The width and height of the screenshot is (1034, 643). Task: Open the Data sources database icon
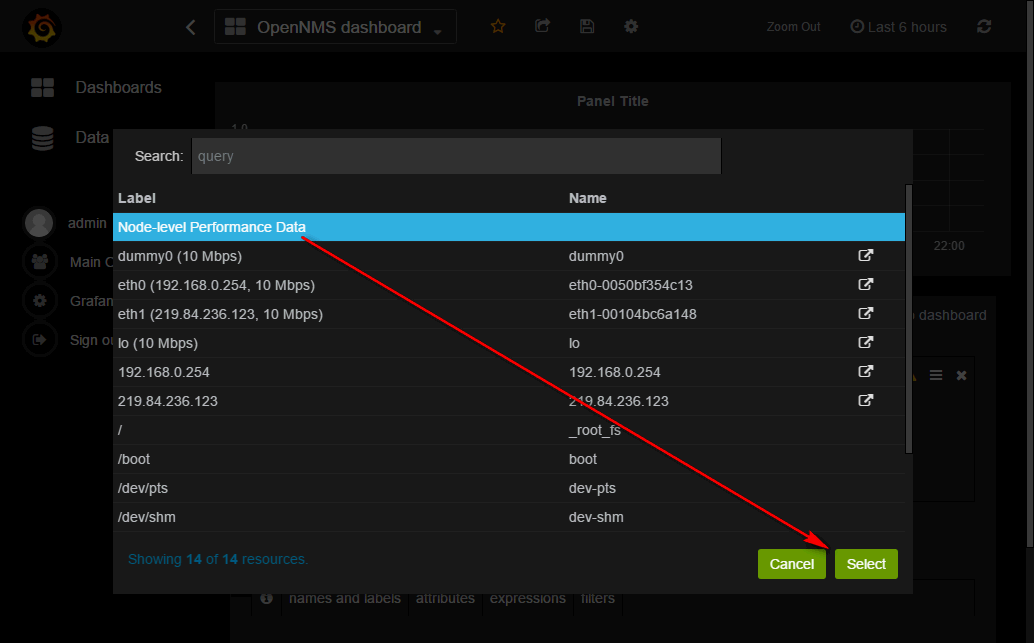click(42, 138)
